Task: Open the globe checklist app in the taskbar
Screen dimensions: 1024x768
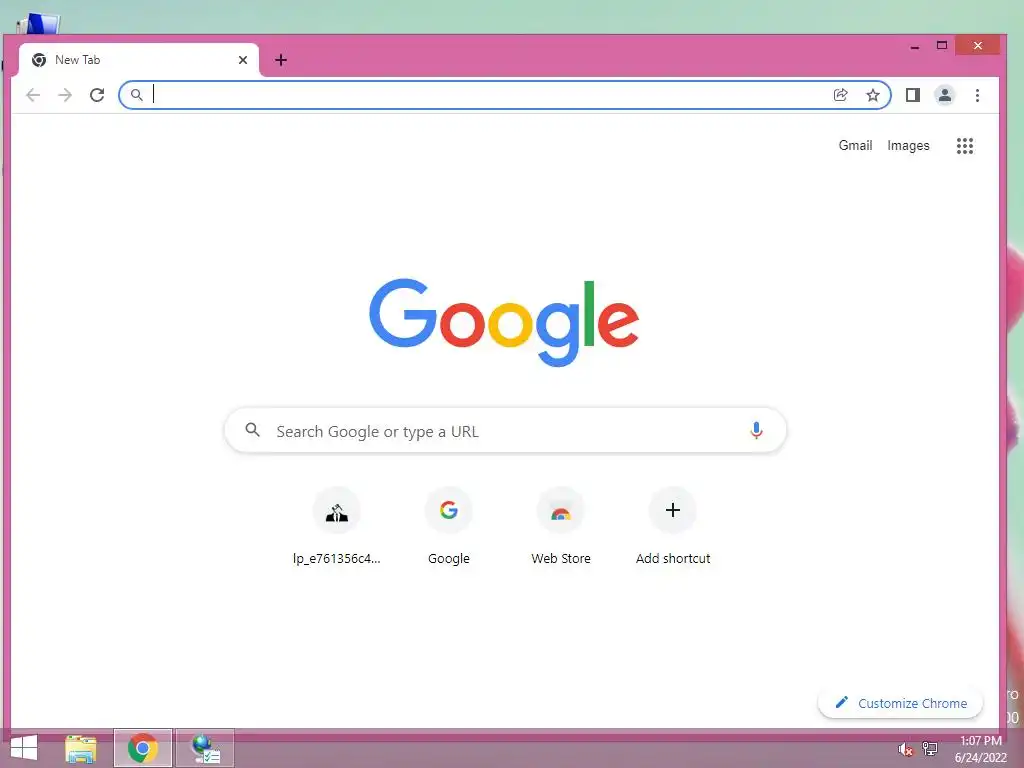Action: click(205, 748)
